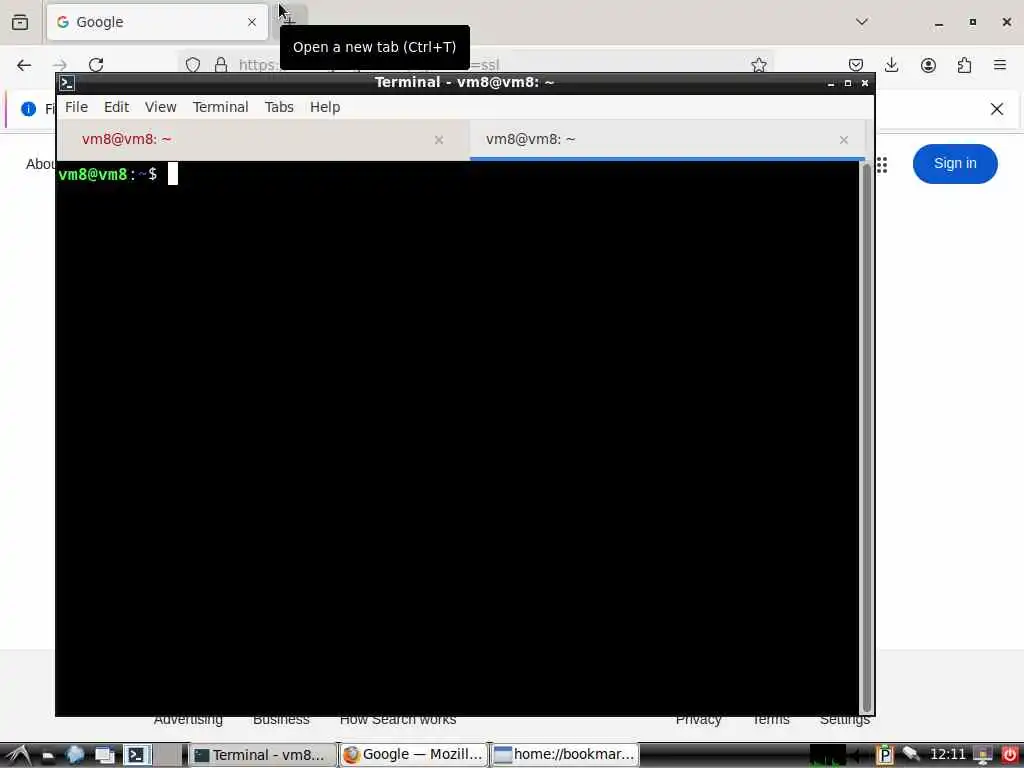The width and height of the screenshot is (1024, 768).
Task: Click the tracking protection shield icon
Action: click(193, 65)
